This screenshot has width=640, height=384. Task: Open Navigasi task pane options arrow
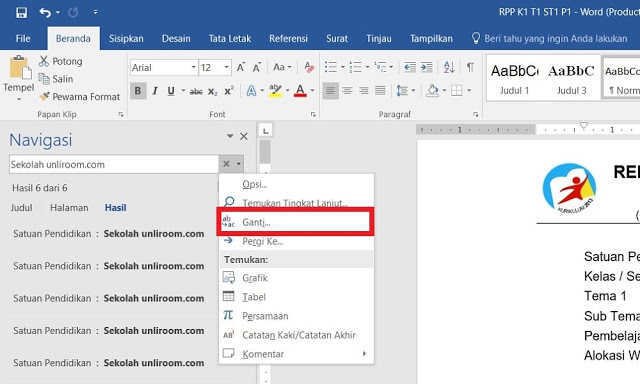point(230,136)
